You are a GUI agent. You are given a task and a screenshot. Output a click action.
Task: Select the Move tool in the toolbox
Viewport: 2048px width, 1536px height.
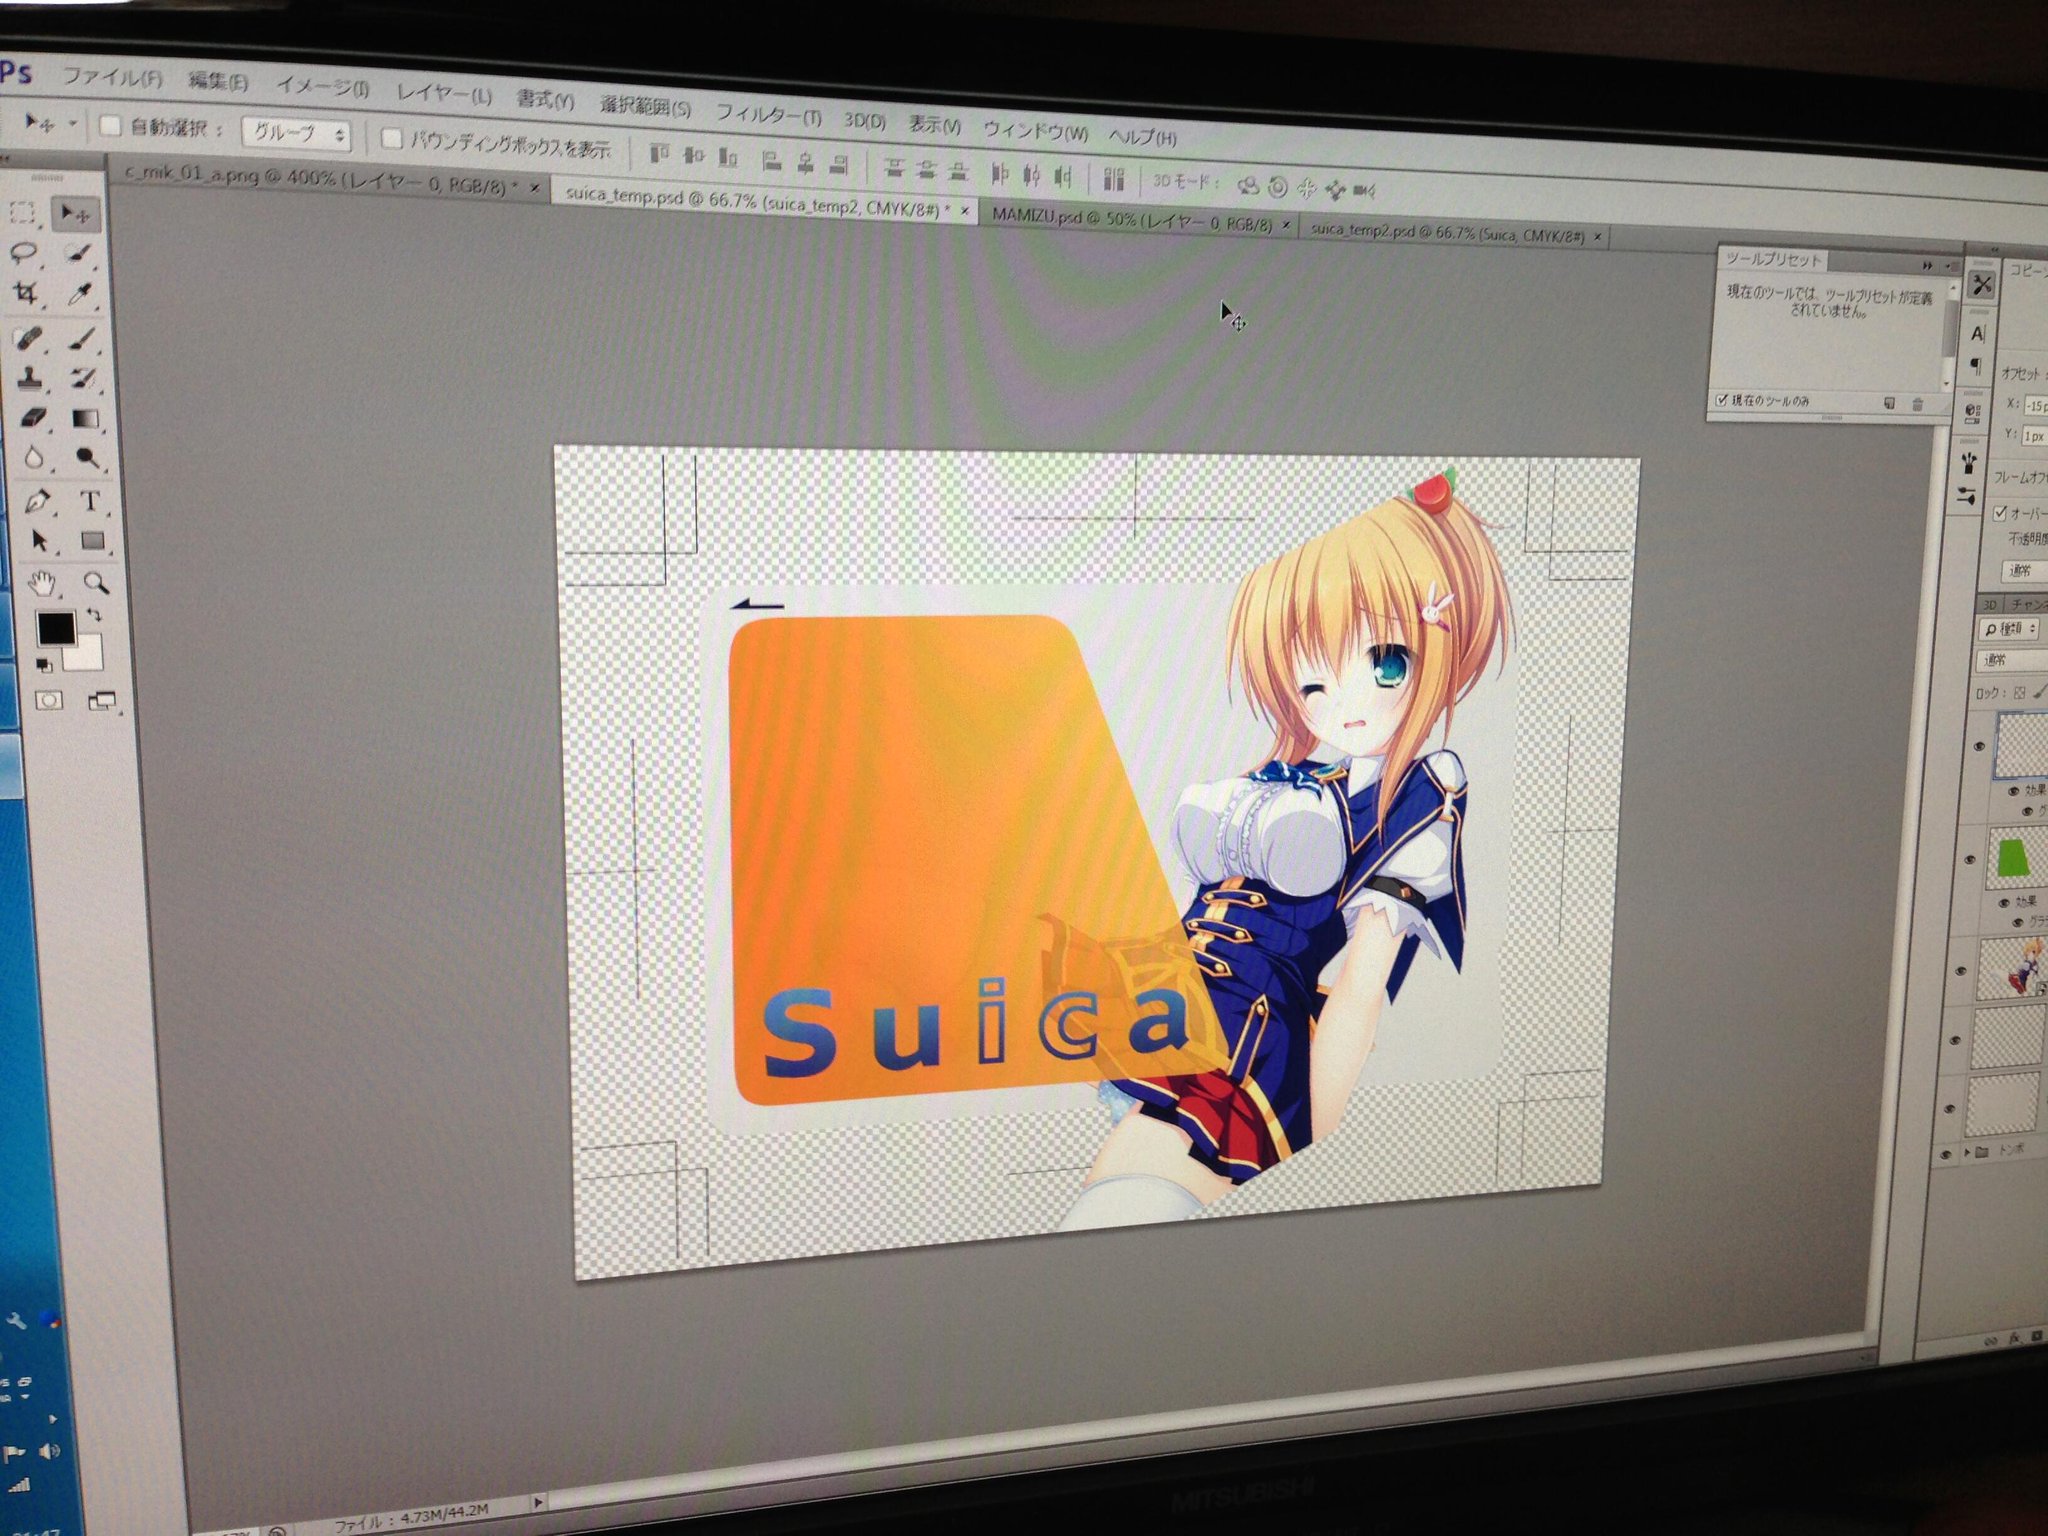75,212
